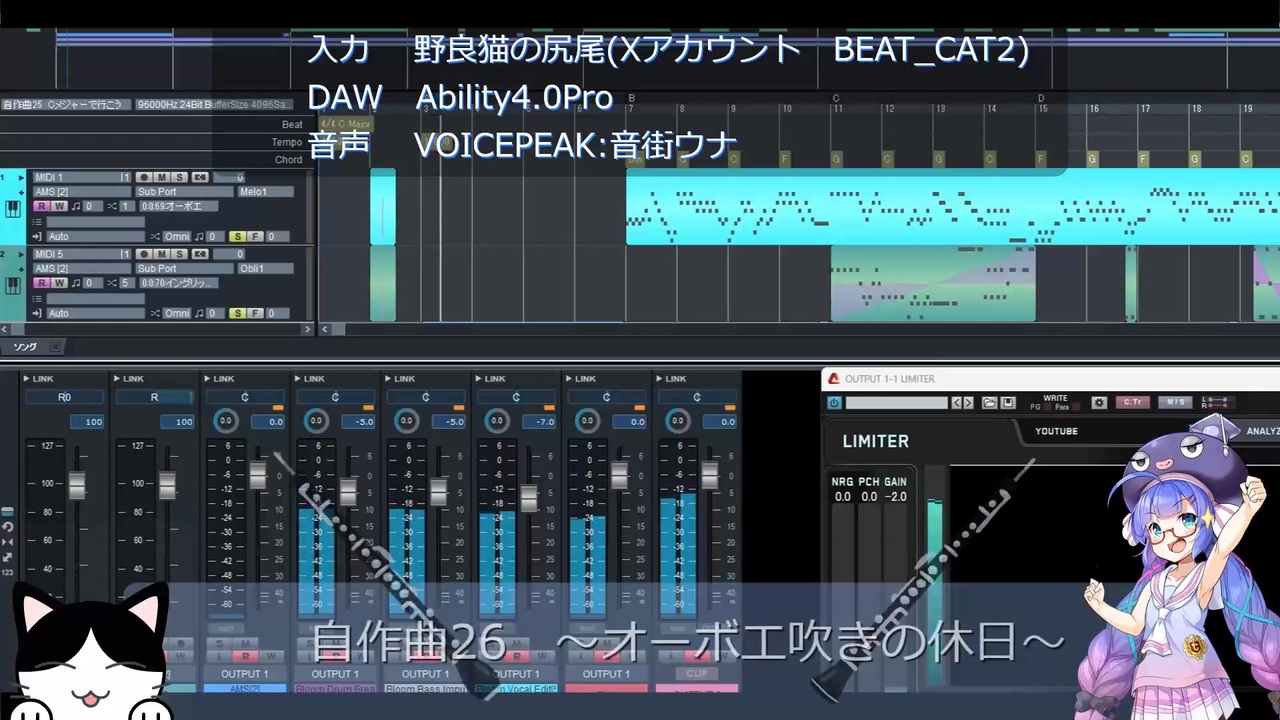Viewport: 1280px width, 720px height.
Task: Click the C.Tr button in Limiter
Action: (1132, 403)
